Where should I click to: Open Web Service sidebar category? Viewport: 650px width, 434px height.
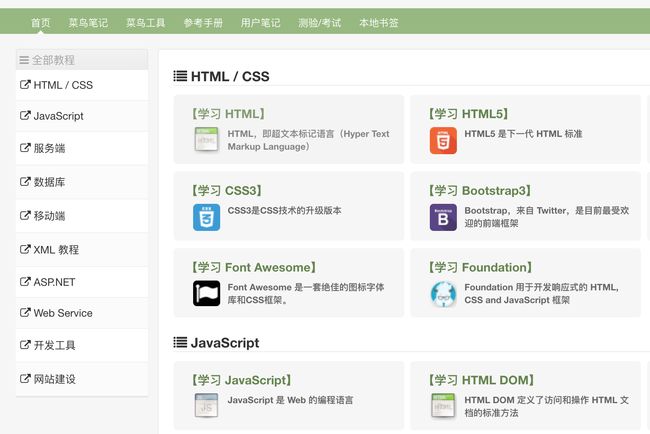point(82,313)
